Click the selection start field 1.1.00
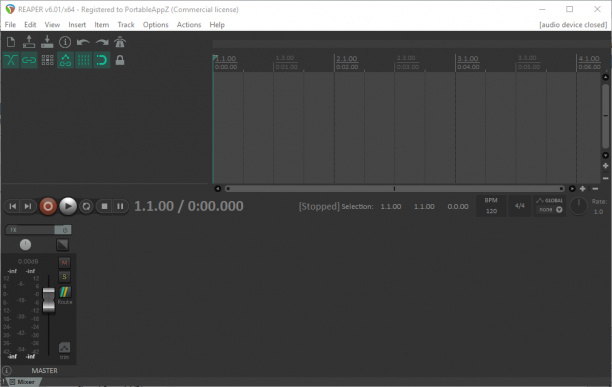Viewport: 612px width, 387px height. 391,206
